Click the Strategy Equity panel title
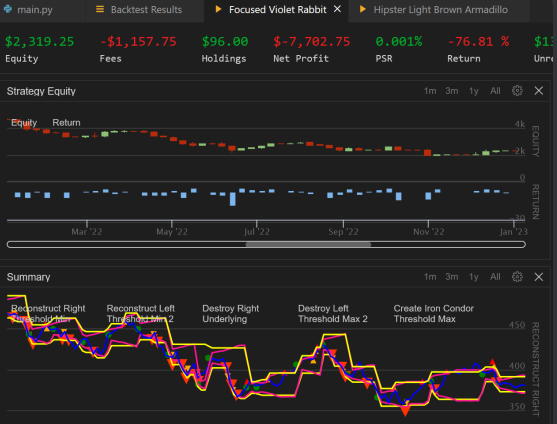Screen dimensions: 557x424 [x=41, y=91]
